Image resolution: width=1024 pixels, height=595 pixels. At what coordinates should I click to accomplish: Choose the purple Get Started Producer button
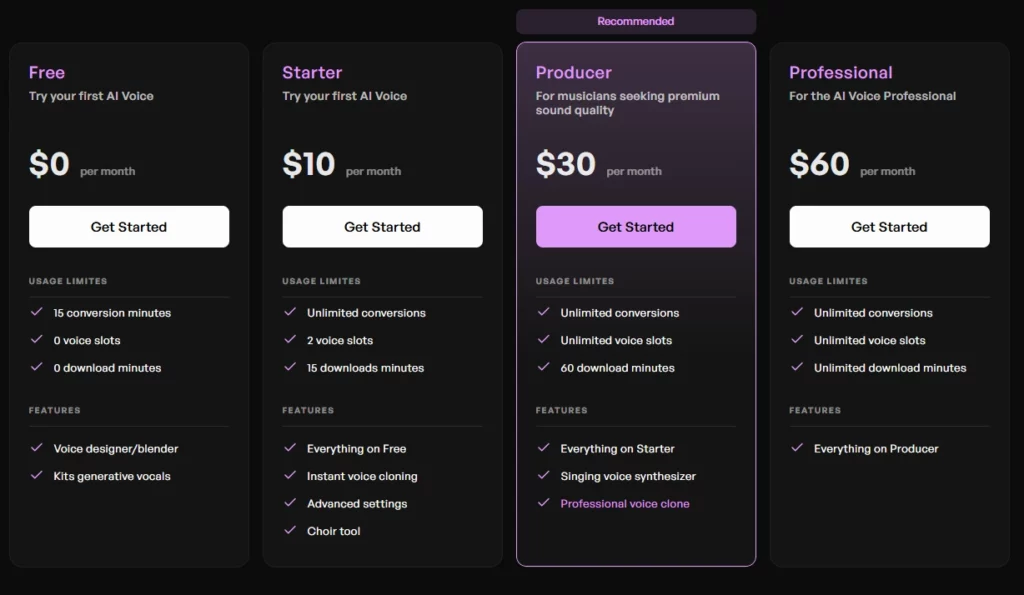636,227
